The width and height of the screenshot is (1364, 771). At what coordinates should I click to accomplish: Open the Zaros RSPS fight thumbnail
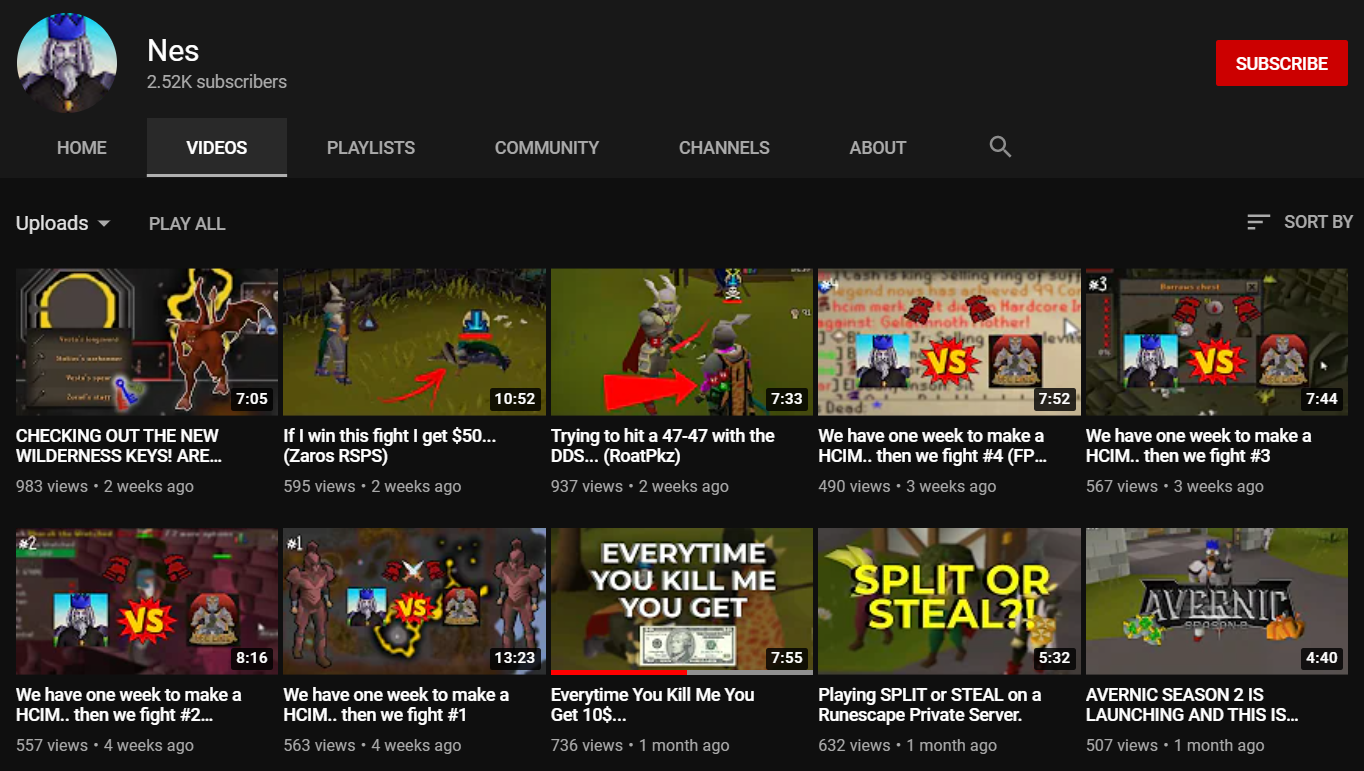[x=414, y=342]
